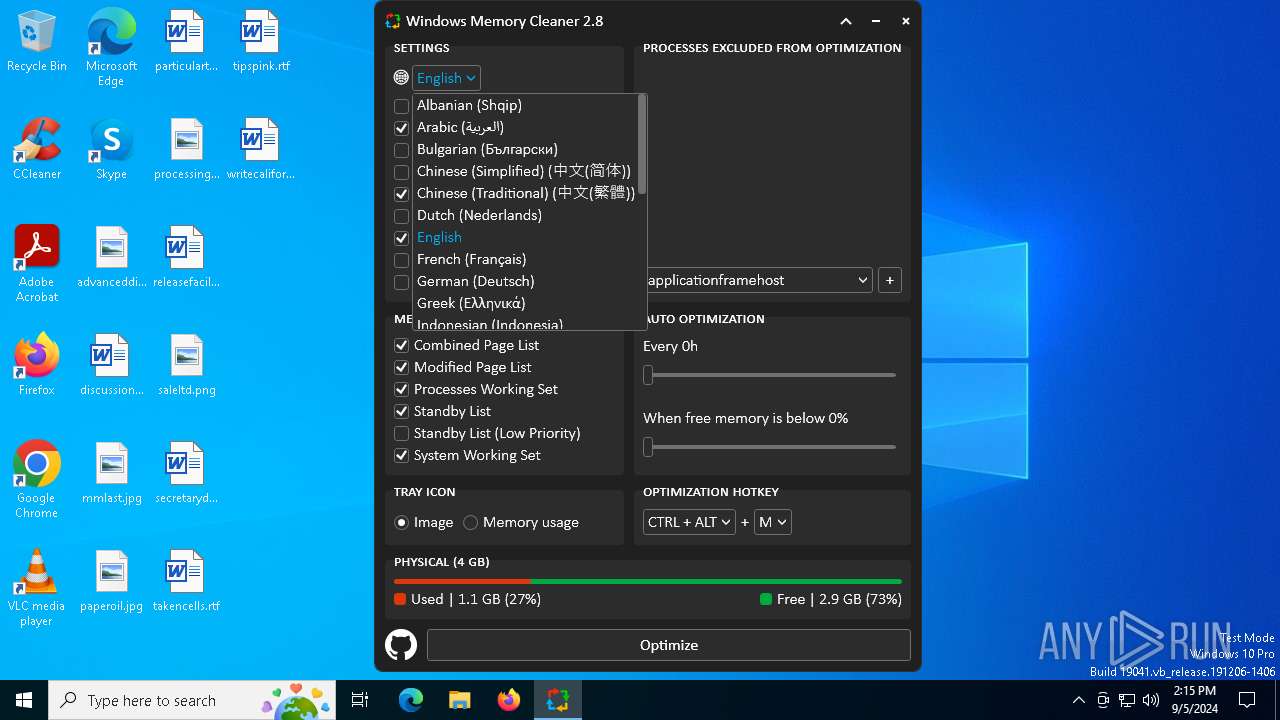Disable Combined Page List option
The width and height of the screenshot is (1280, 720).
click(x=401, y=345)
